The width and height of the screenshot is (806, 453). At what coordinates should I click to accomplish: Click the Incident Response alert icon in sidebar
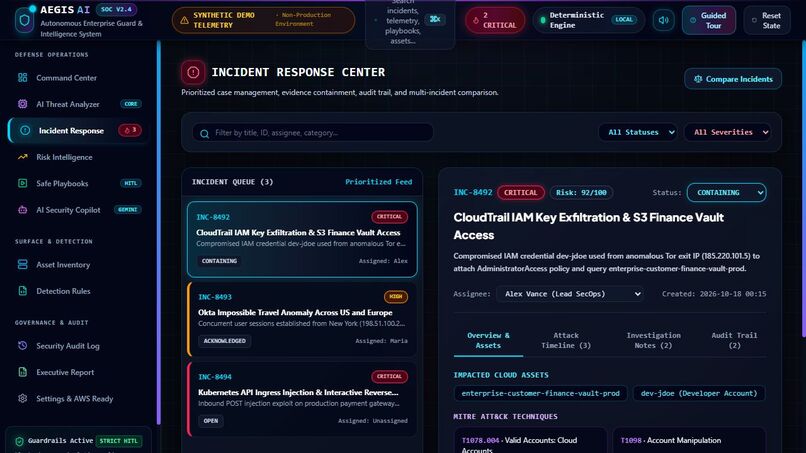(25, 131)
